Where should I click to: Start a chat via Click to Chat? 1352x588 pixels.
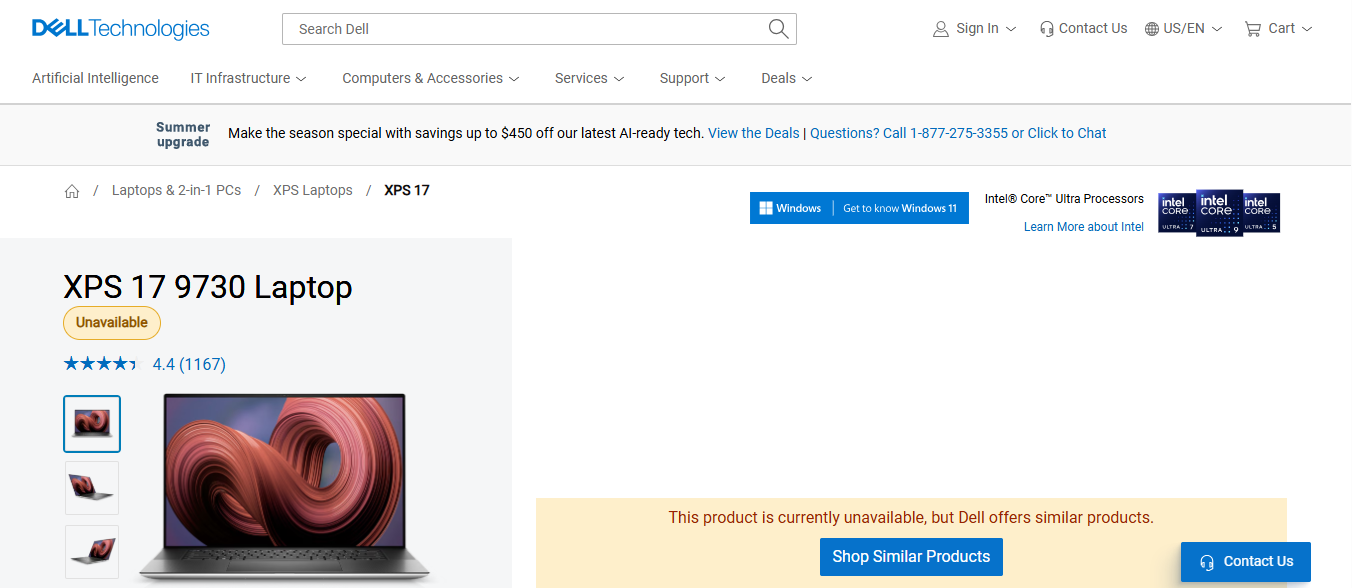[x=1066, y=133]
